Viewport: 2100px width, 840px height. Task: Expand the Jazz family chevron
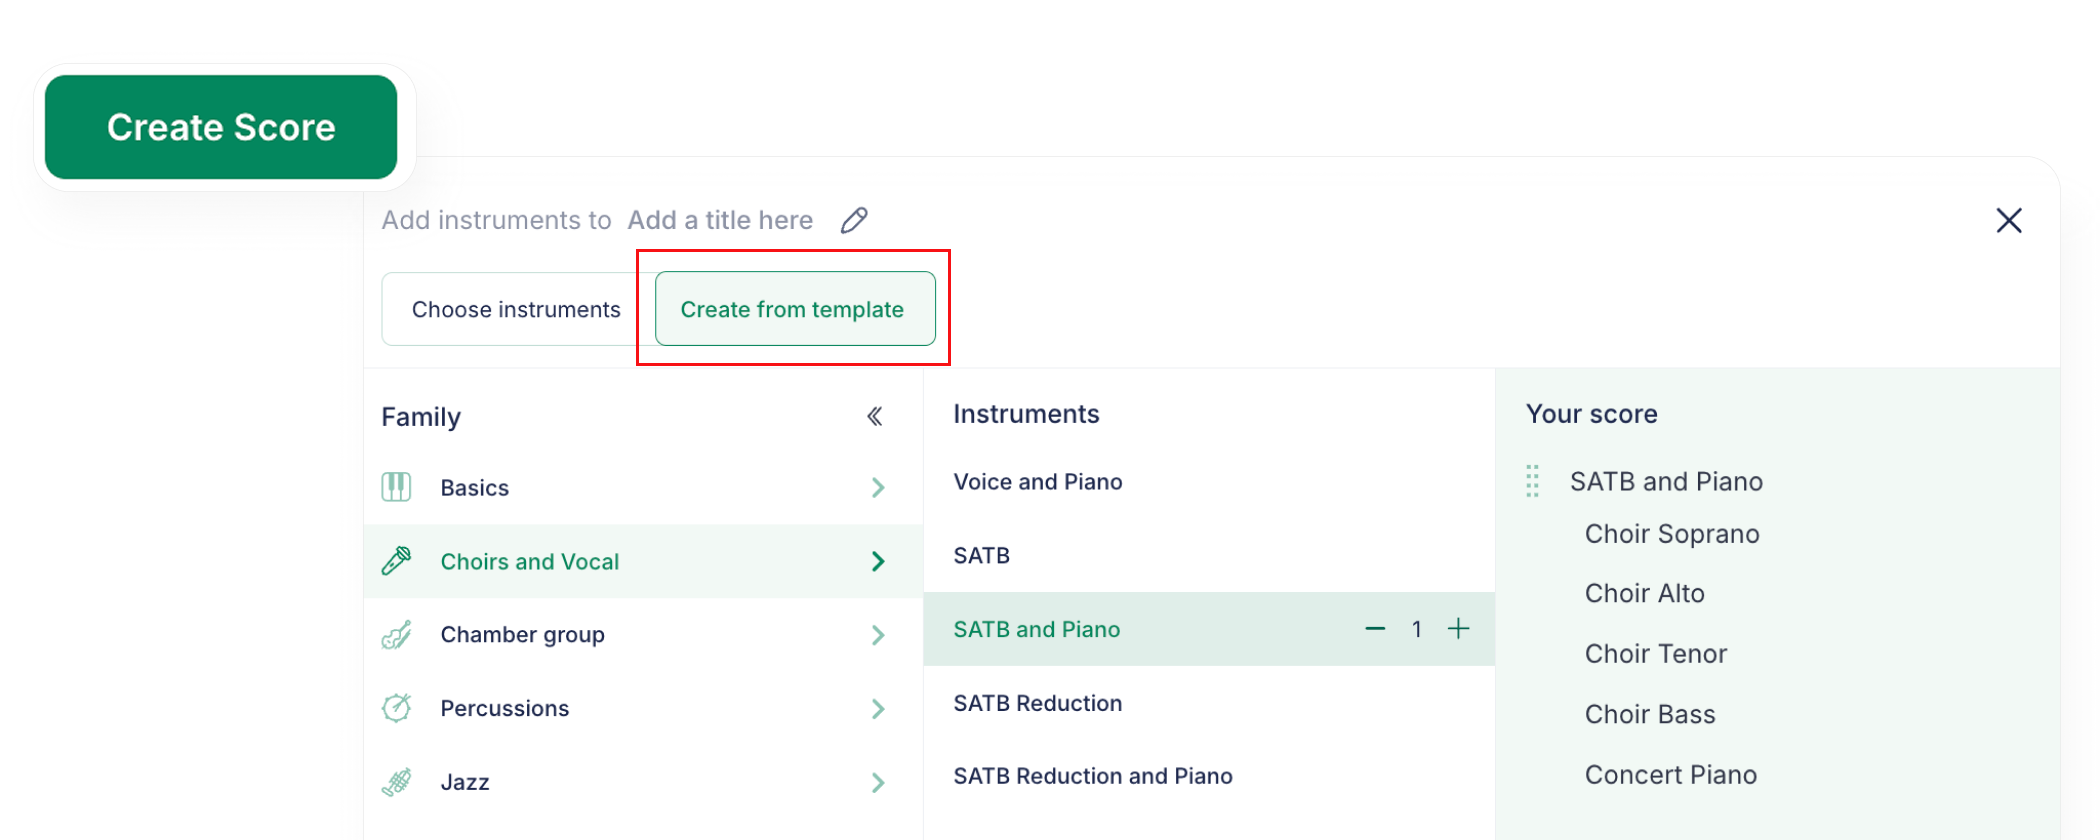[x=878, y=783]
